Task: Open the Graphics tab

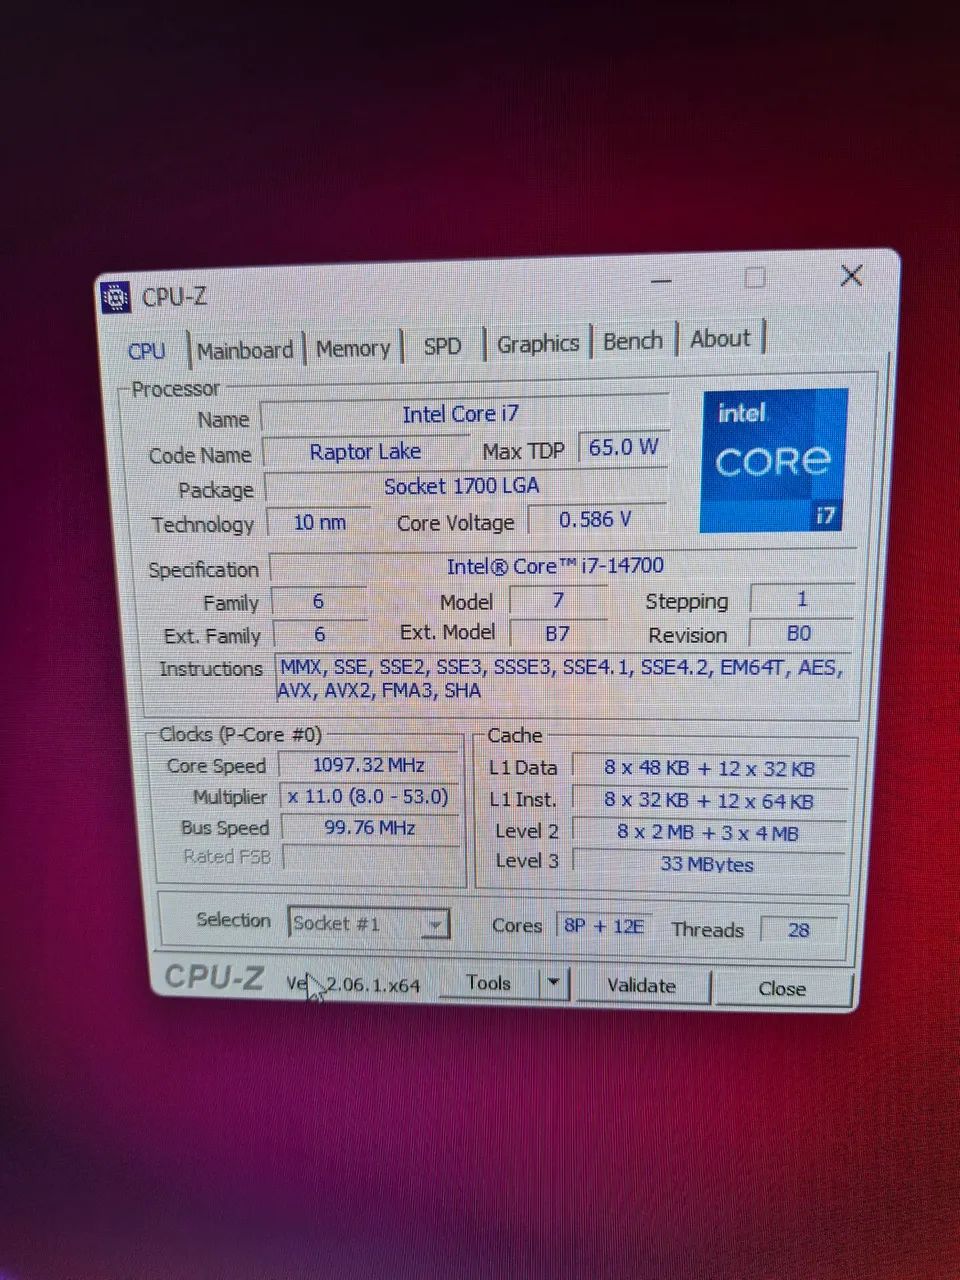Action: click(538, 343)
